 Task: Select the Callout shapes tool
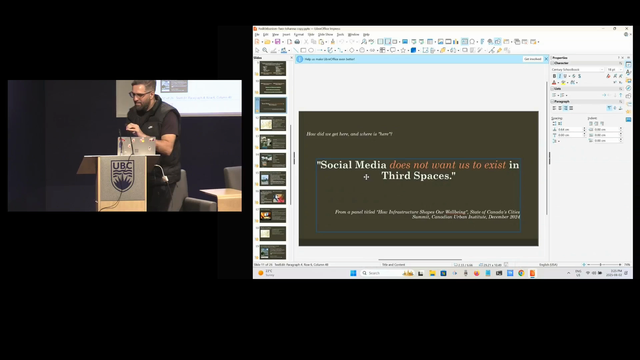click(393, 50)
